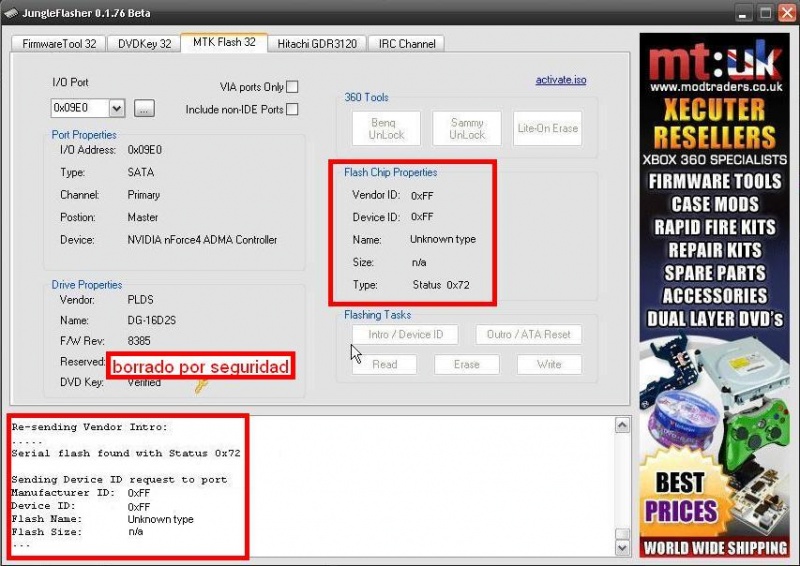The width and height of the screenshot is (800, 566).
Task: Click the SATA port type value
Action: tap(141, 173)
